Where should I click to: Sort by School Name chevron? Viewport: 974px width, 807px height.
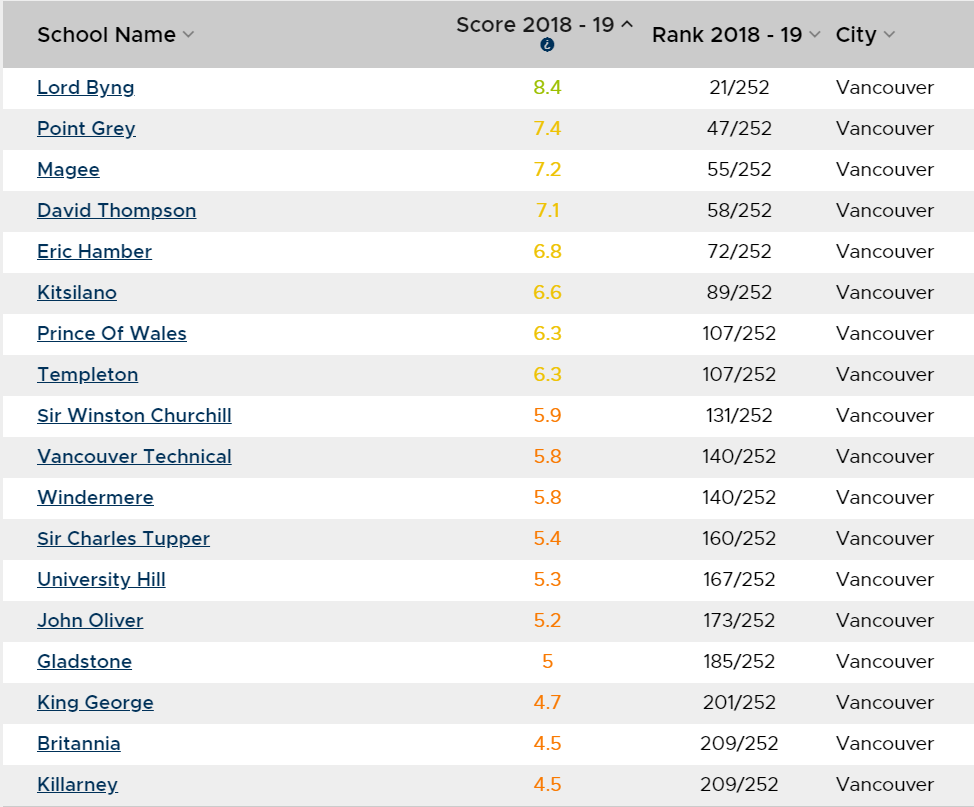(188, 35)
